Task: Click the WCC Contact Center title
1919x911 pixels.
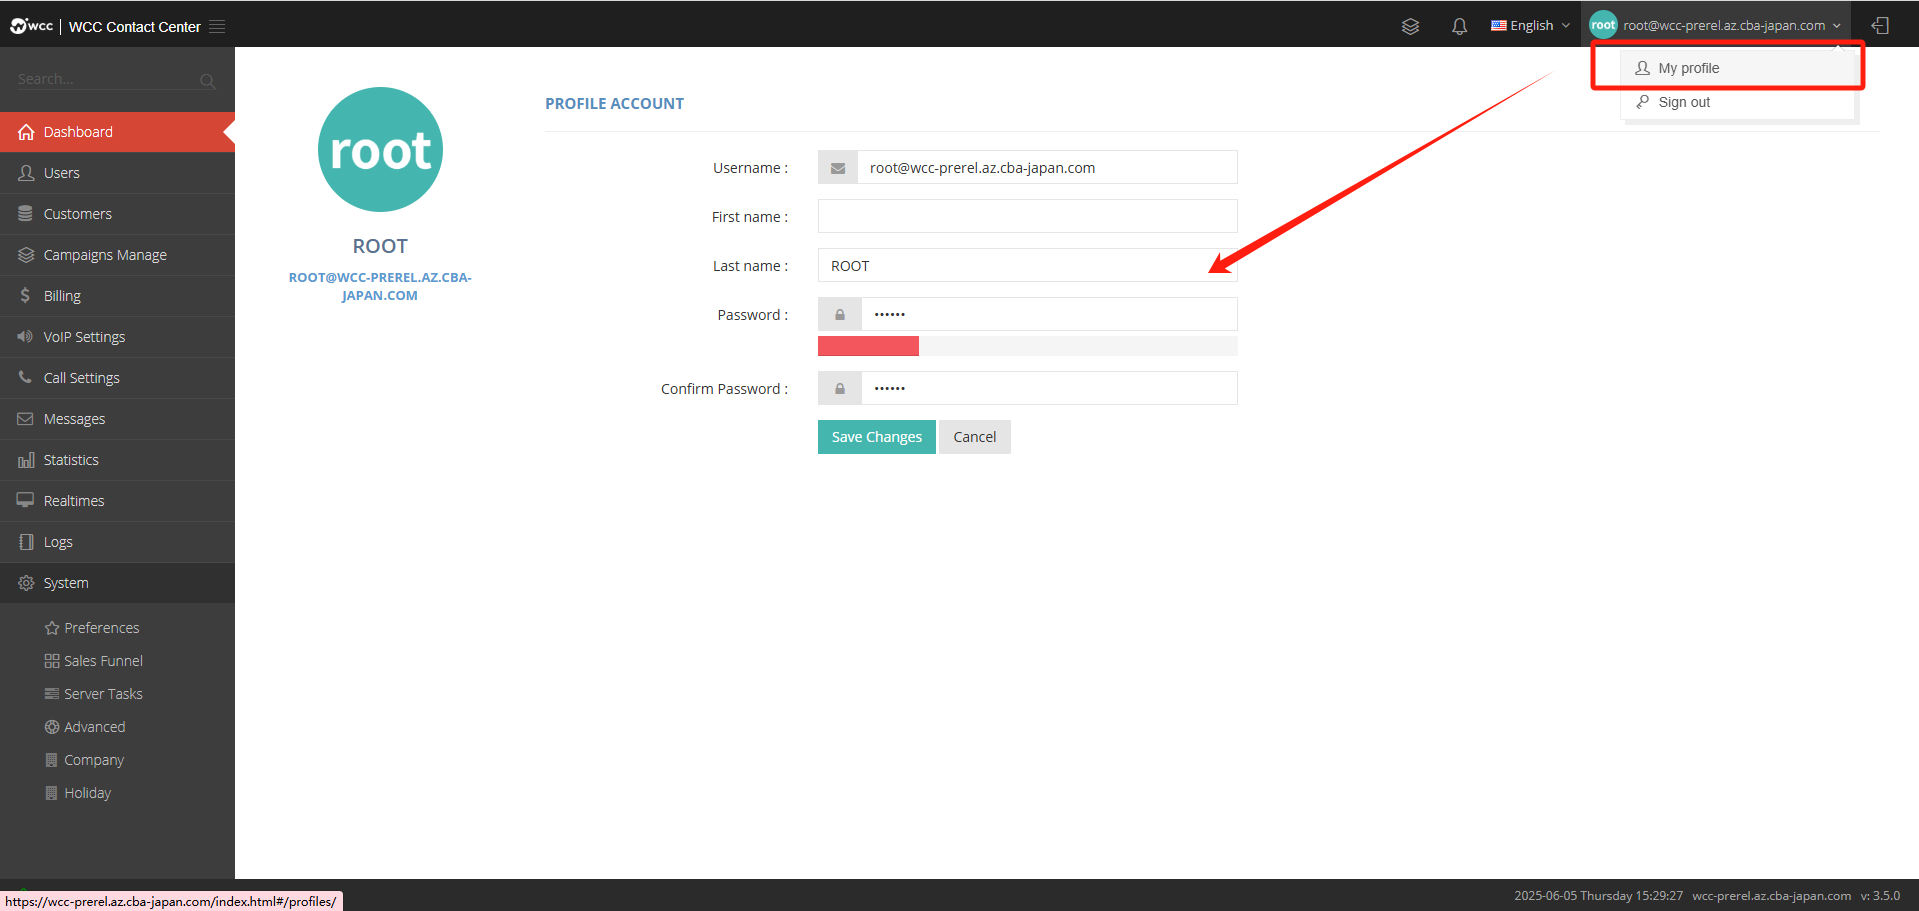Action: (x=135, y=27)
